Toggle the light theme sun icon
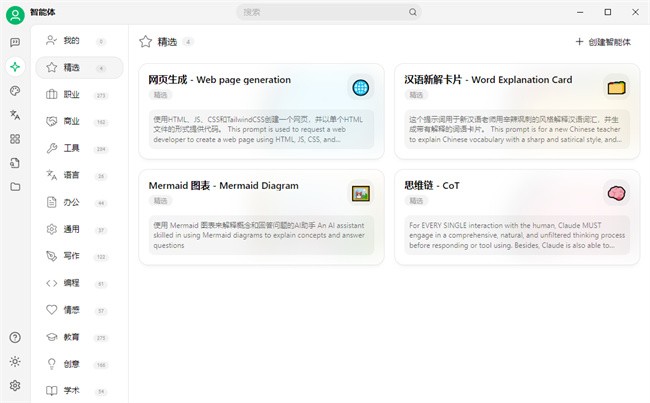Viewport: 650px width, 403px height. (15, 362)
